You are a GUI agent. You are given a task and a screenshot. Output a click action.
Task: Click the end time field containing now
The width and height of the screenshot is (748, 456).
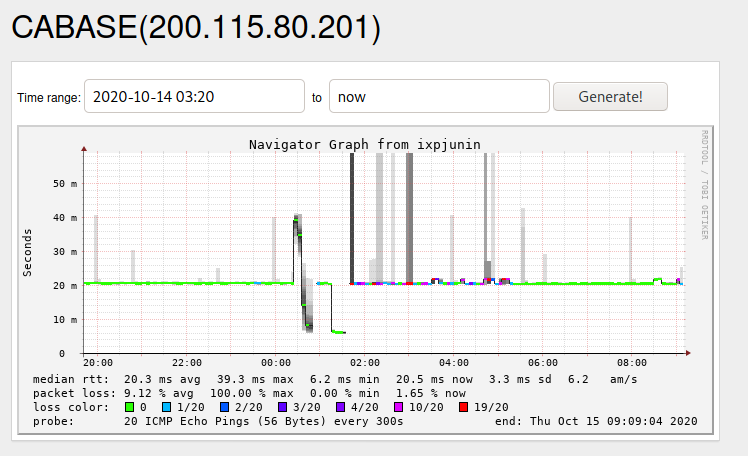point(439,97)
